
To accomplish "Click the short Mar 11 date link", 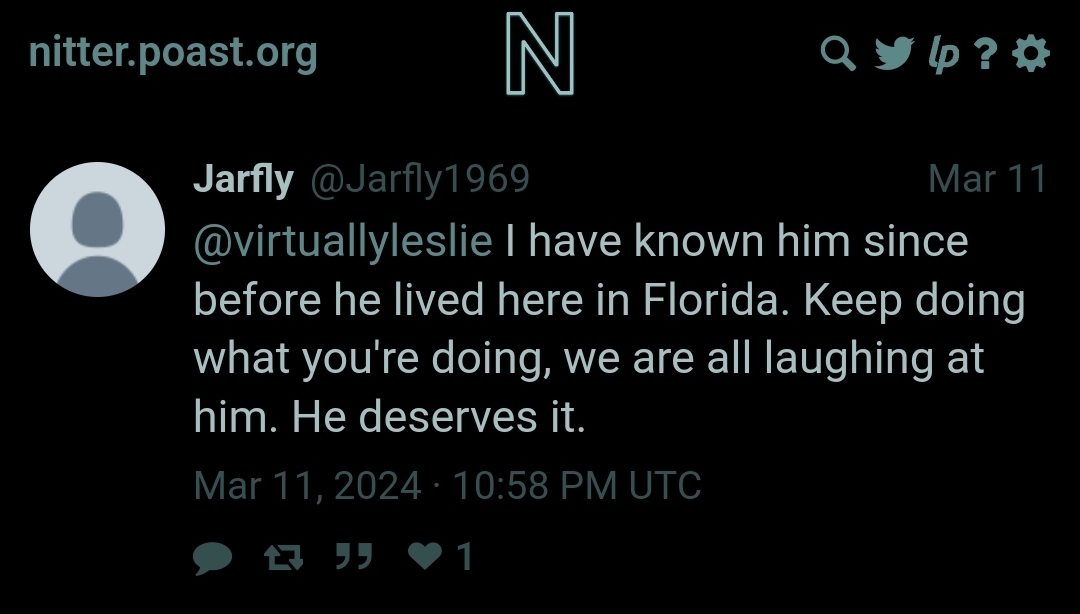I will (x=988, y=179).
